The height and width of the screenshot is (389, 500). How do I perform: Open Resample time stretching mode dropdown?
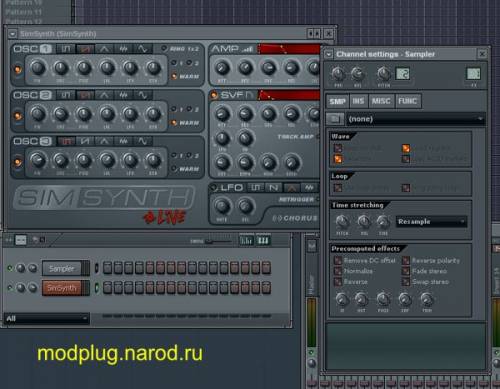432,222
